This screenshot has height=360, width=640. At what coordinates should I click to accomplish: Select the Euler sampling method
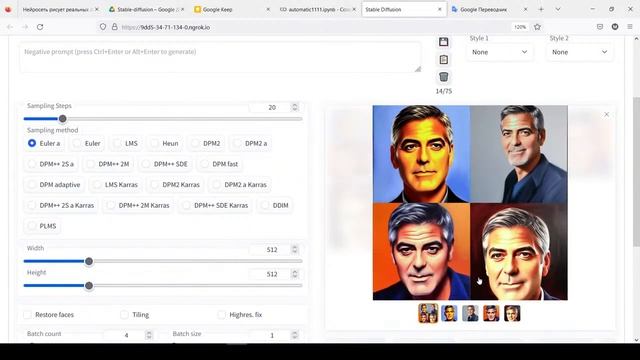pos(87,143)
